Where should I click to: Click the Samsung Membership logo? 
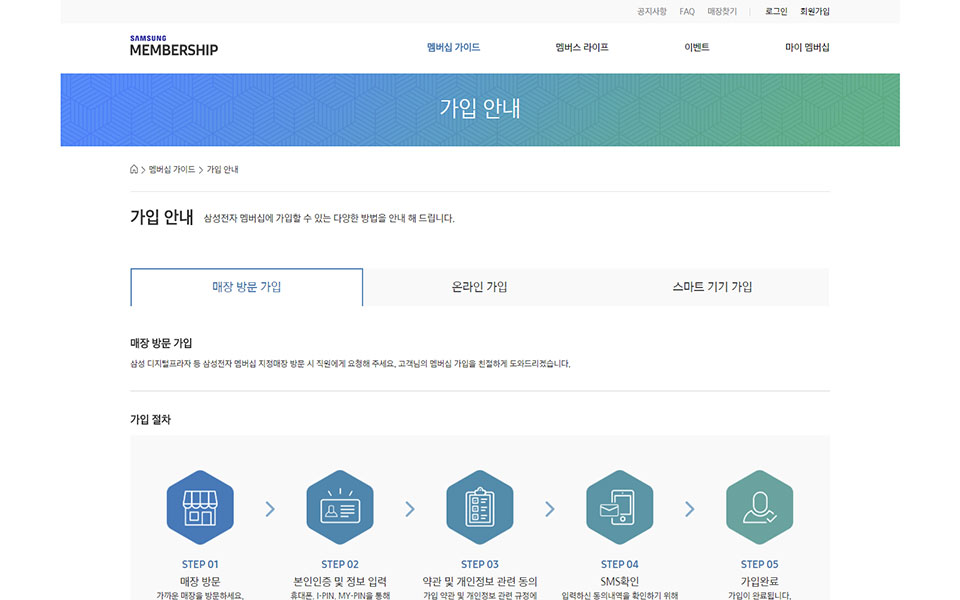[x=173, y=46]
